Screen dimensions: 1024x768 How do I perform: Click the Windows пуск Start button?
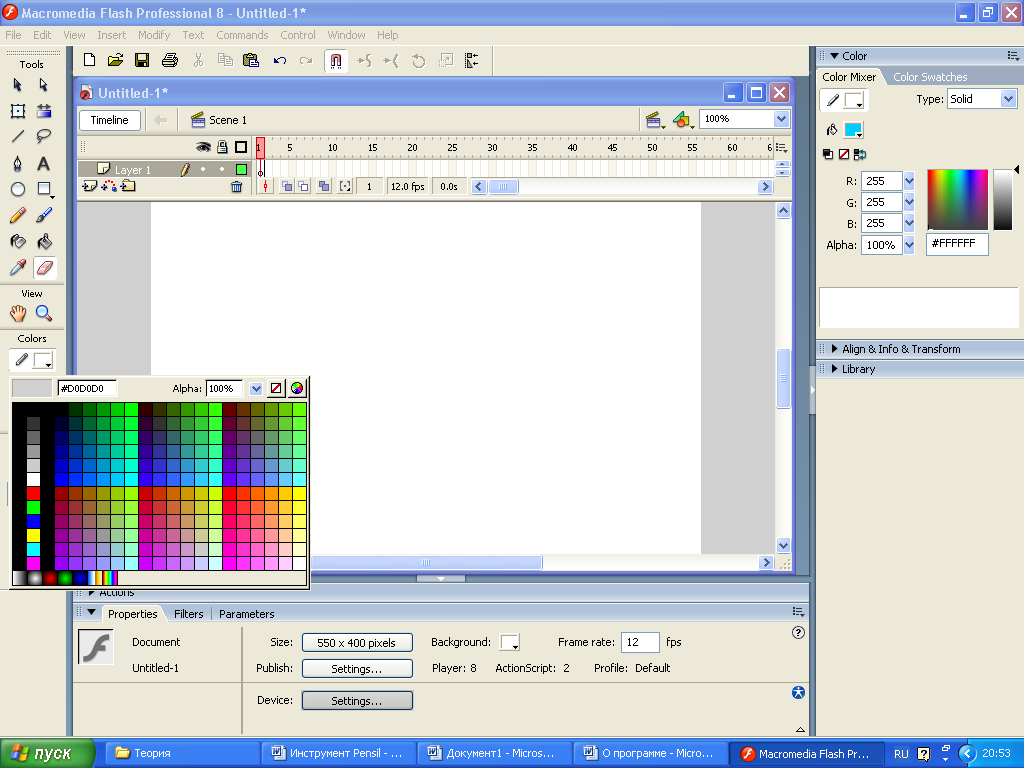[x=48, y=754]
